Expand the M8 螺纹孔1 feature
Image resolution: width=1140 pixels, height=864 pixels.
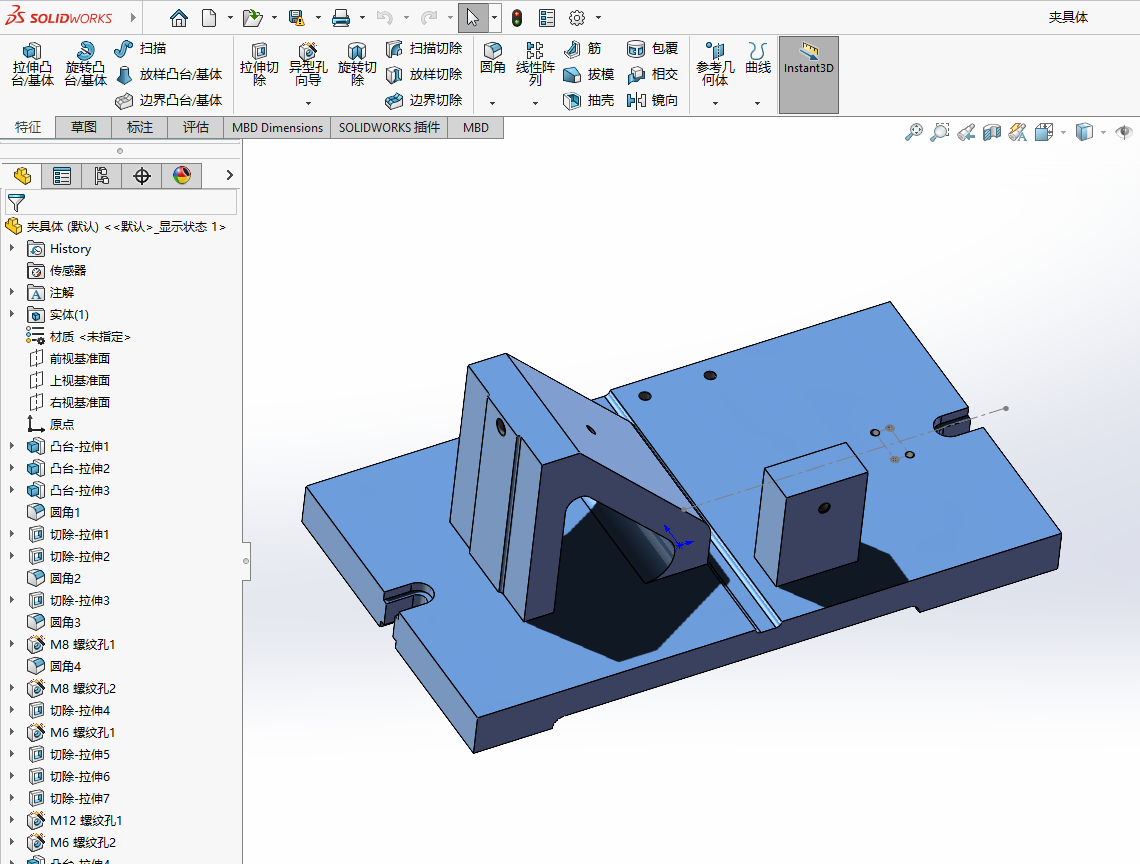pos(12,644)
